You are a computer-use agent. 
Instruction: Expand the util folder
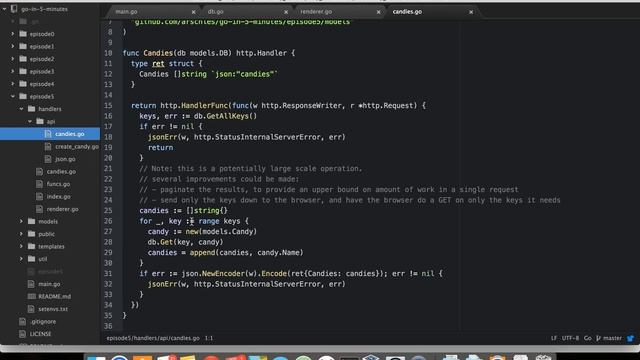[21, 259]
